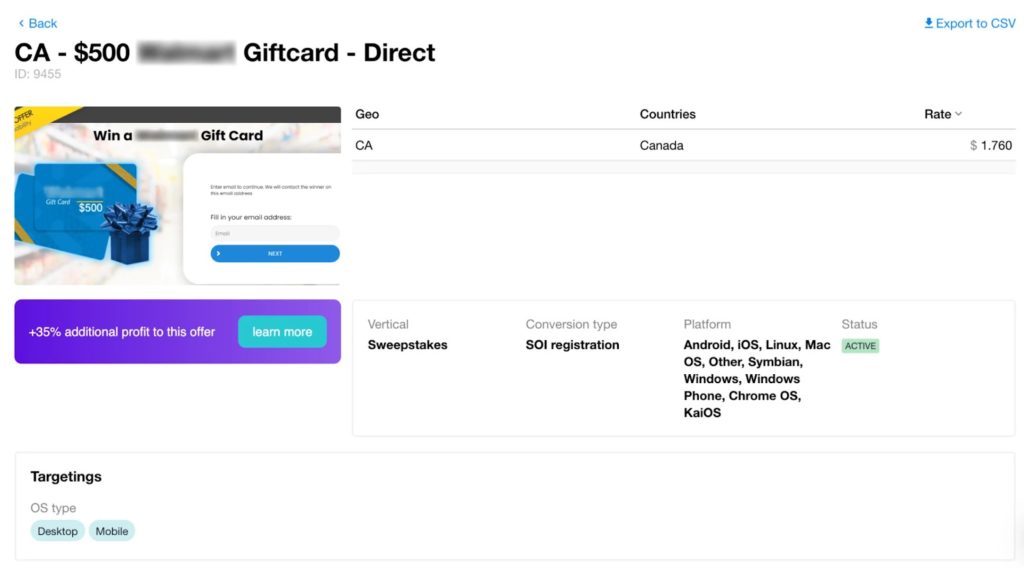Click the email address input field

(x=275, y=233)
